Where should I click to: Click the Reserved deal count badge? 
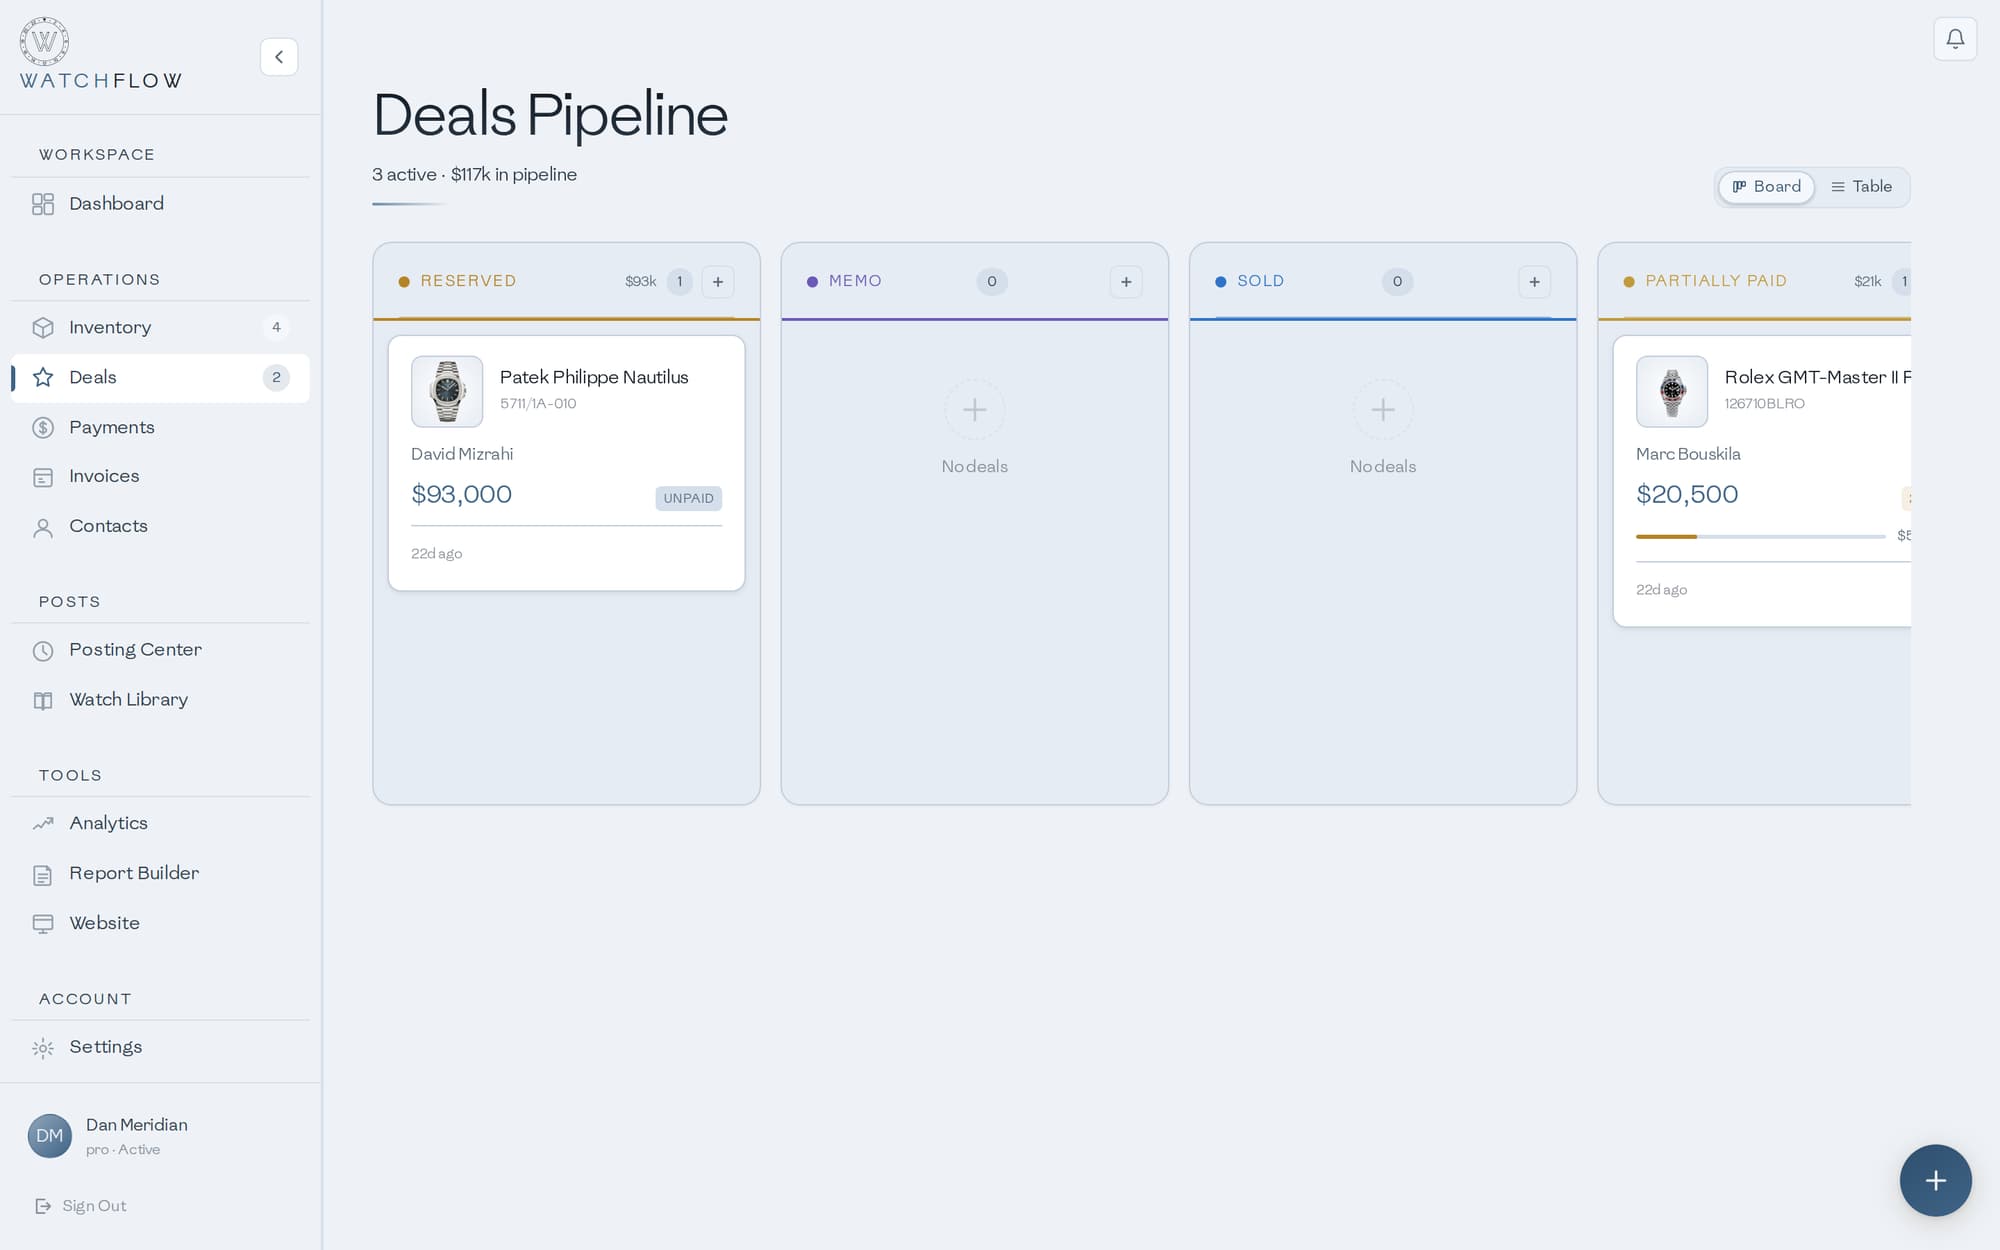[679, 282]
